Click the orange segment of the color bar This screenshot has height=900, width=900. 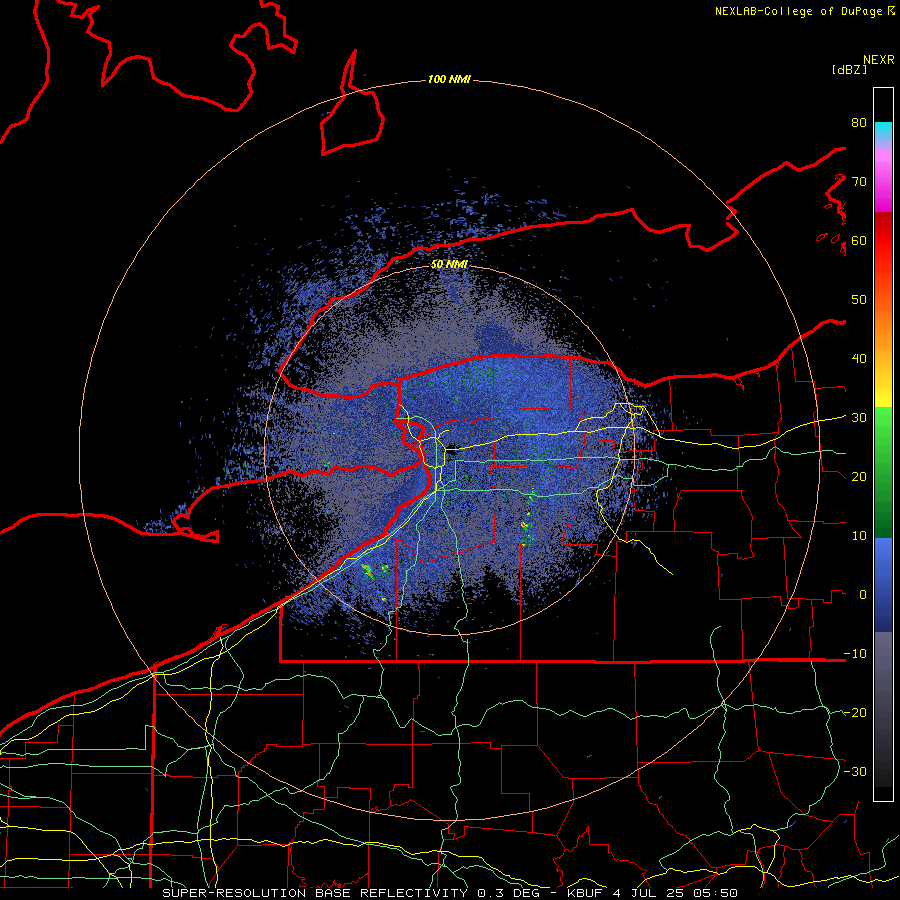coord(883,321)
